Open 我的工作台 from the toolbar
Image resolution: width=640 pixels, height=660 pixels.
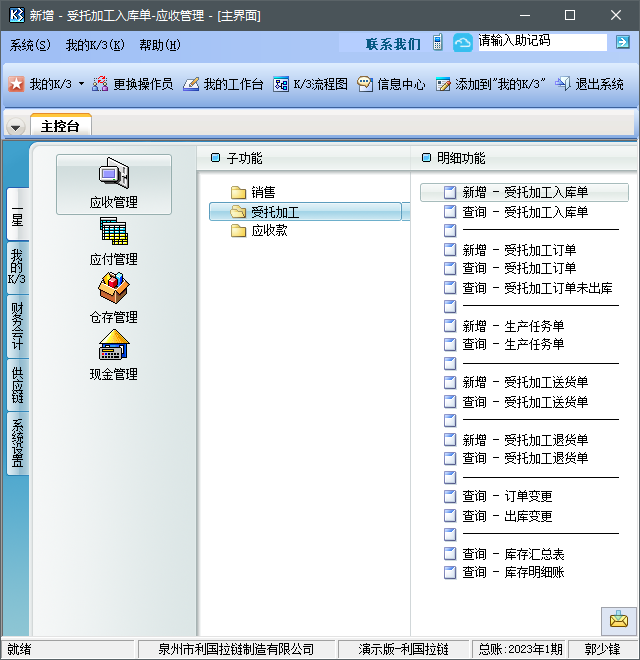tap(223, 85)
